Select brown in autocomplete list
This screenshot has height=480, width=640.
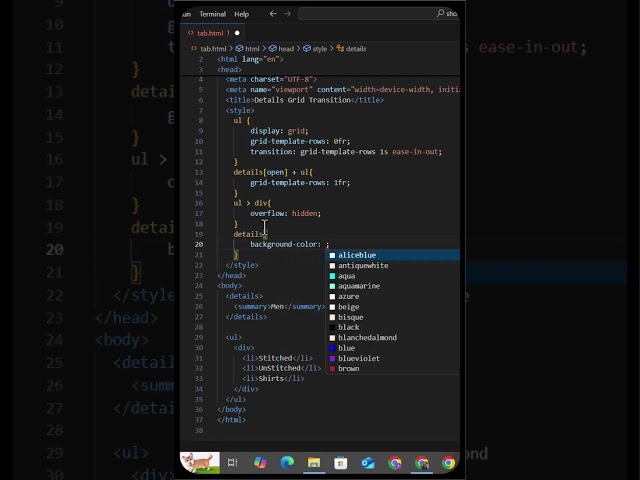pyautogui.click(x=393, y=369)
